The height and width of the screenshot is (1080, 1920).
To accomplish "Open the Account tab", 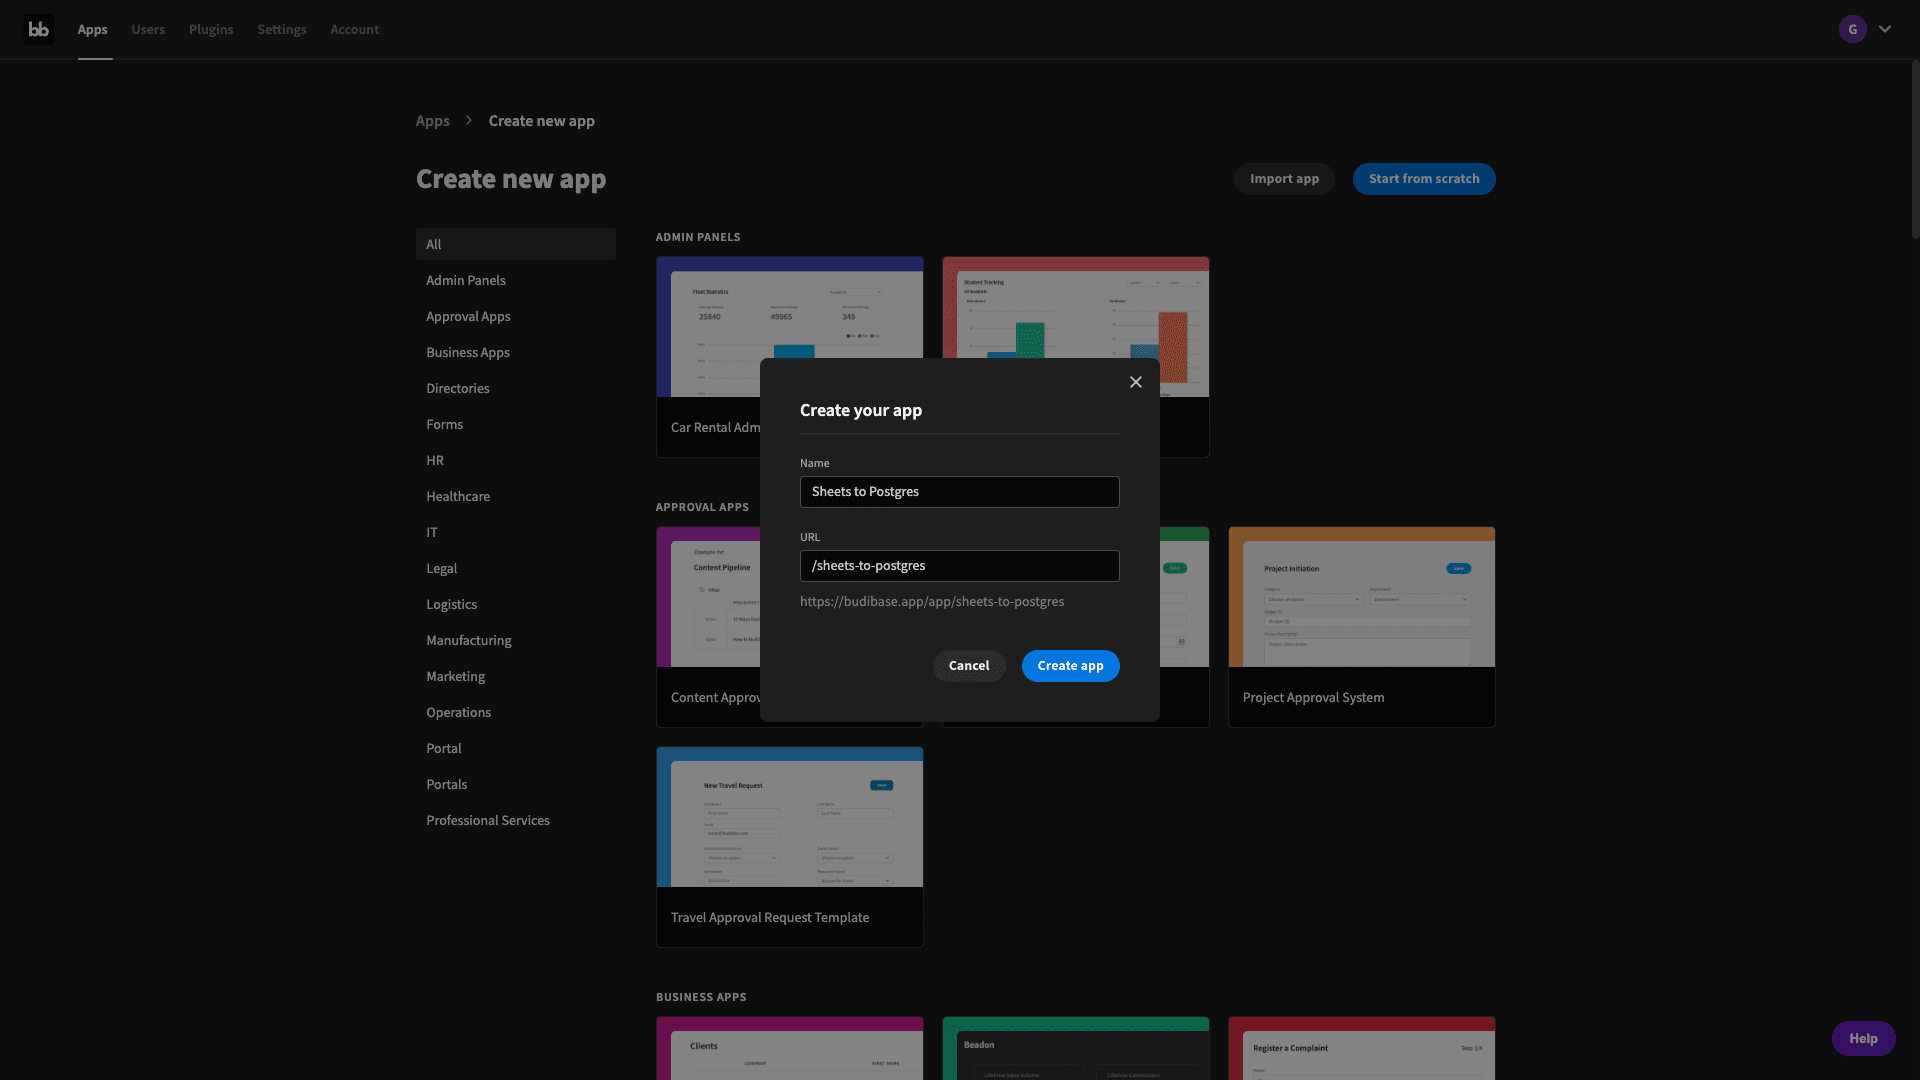I will click(x=355, y=29).
